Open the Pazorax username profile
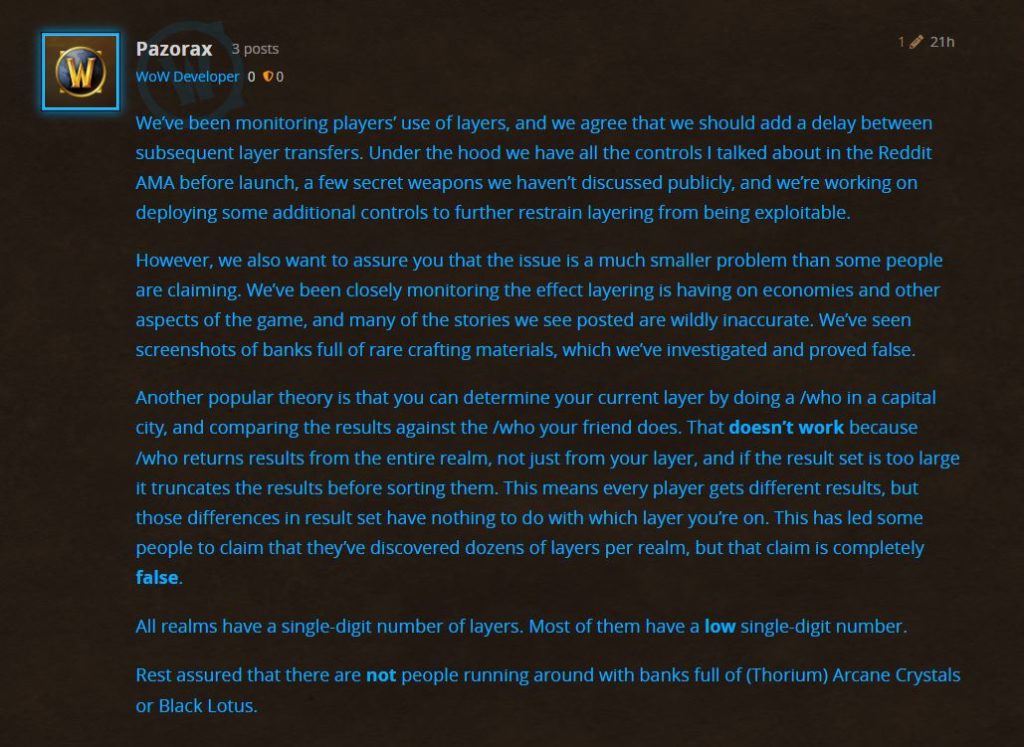Screen dimensions: 1024x747 (174, 49)
